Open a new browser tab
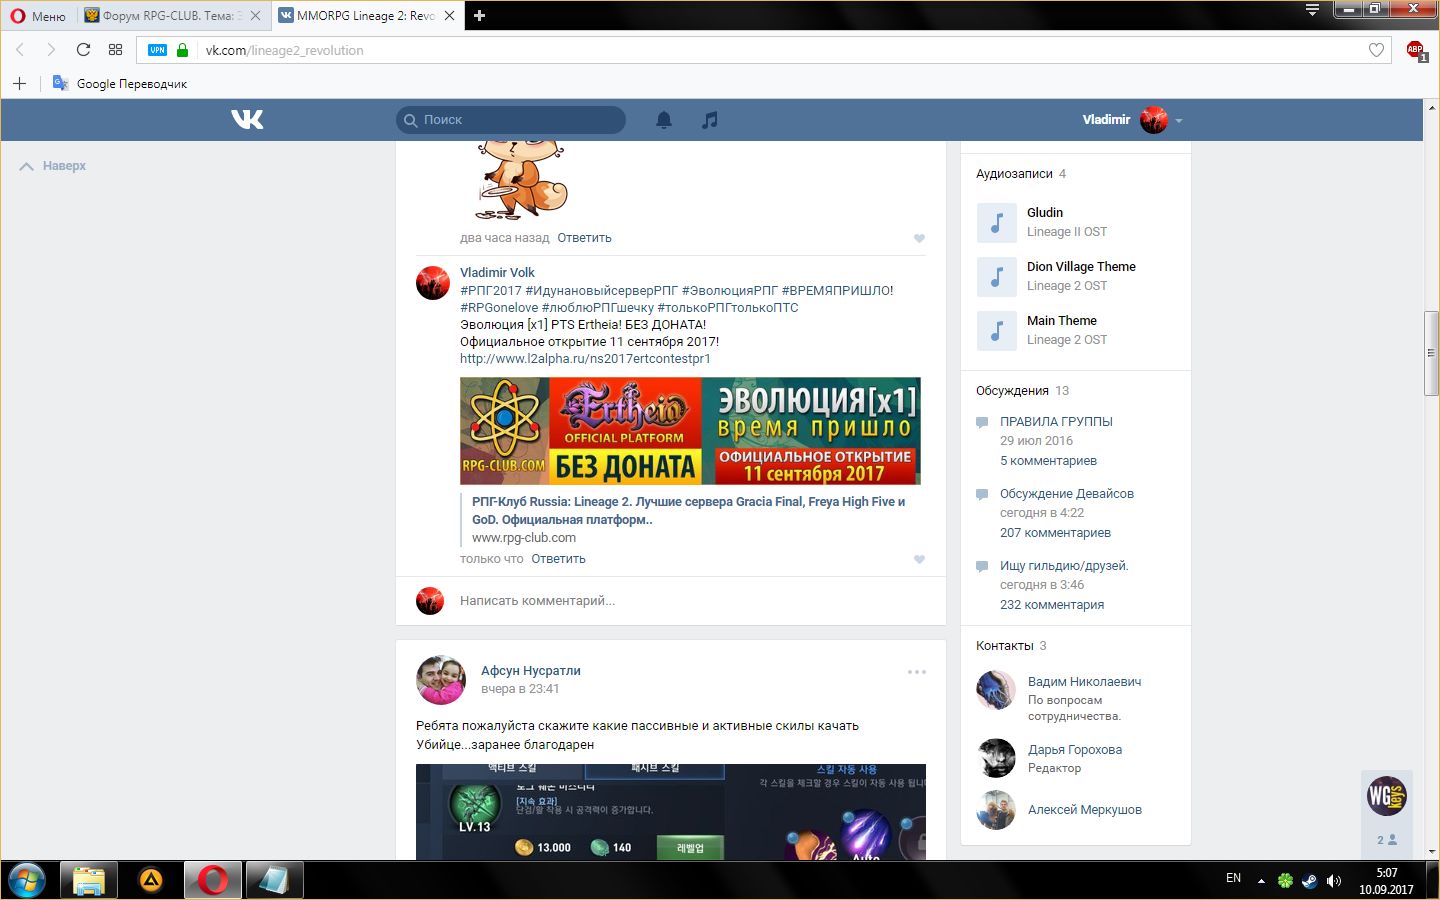Viewport: 1440px width, 900px height. (x=479, y=16)
